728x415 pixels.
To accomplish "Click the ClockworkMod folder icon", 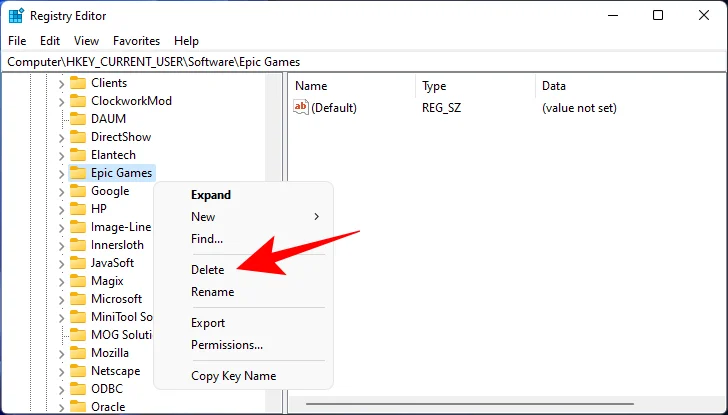I will (77, 101).
